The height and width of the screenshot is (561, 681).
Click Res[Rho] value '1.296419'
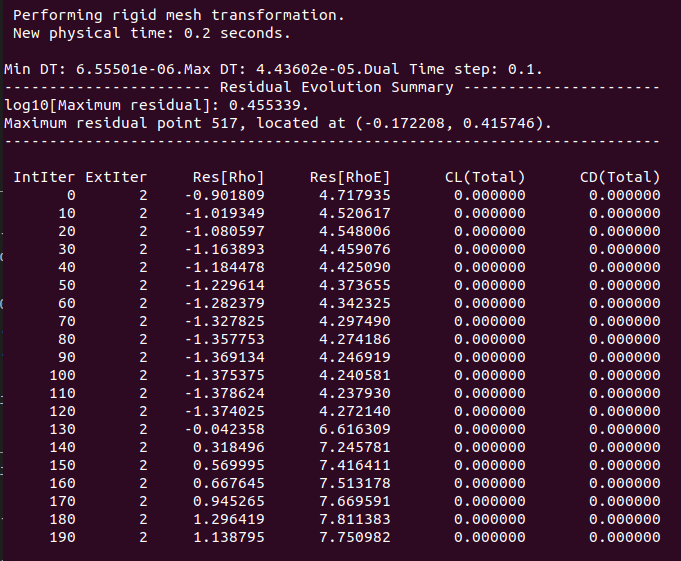[x=229, y=520]
